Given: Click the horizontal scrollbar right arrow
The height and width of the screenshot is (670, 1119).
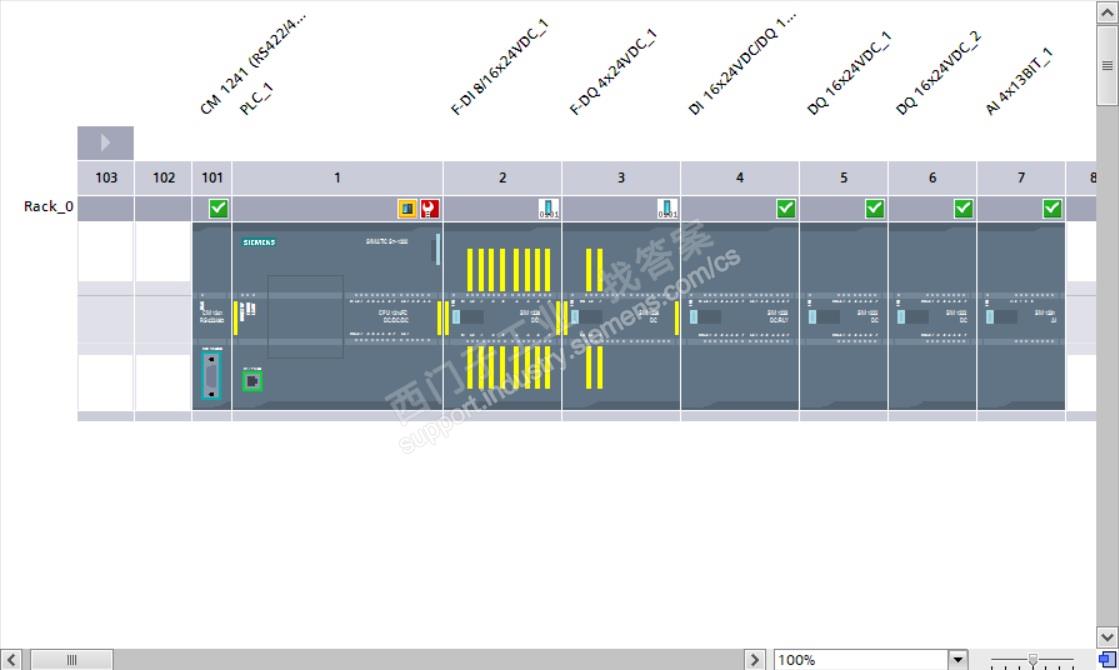Looking at the screenshot, I should [754, 659].
